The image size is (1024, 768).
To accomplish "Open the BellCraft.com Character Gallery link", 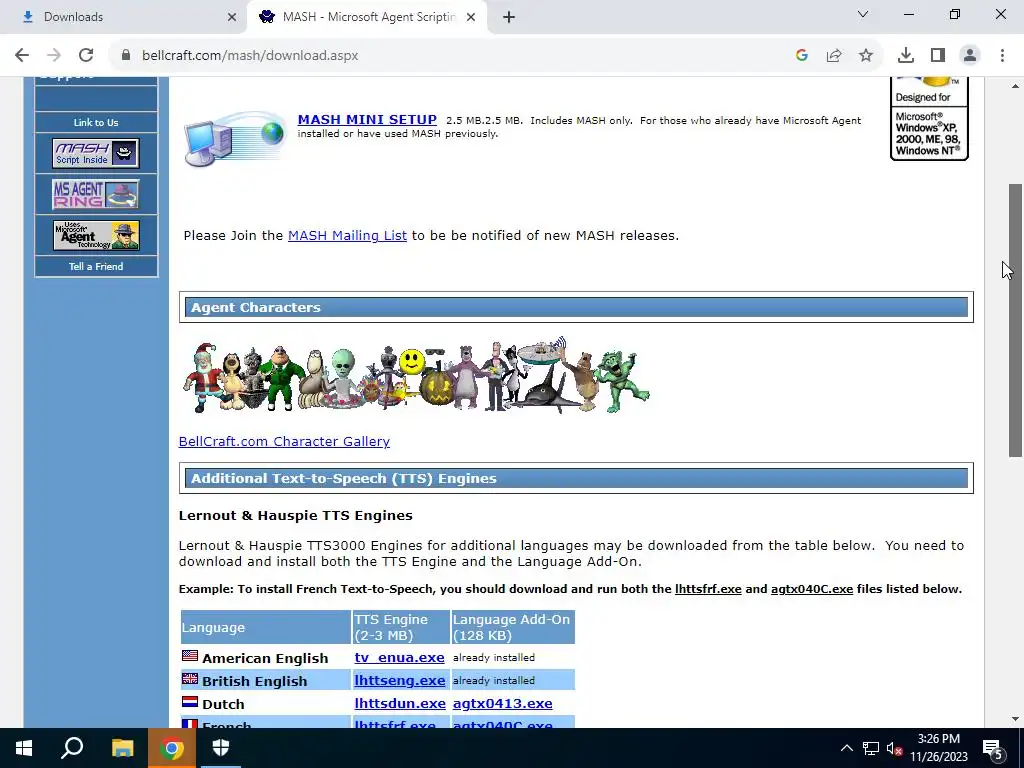I will [x=284, y=441].
